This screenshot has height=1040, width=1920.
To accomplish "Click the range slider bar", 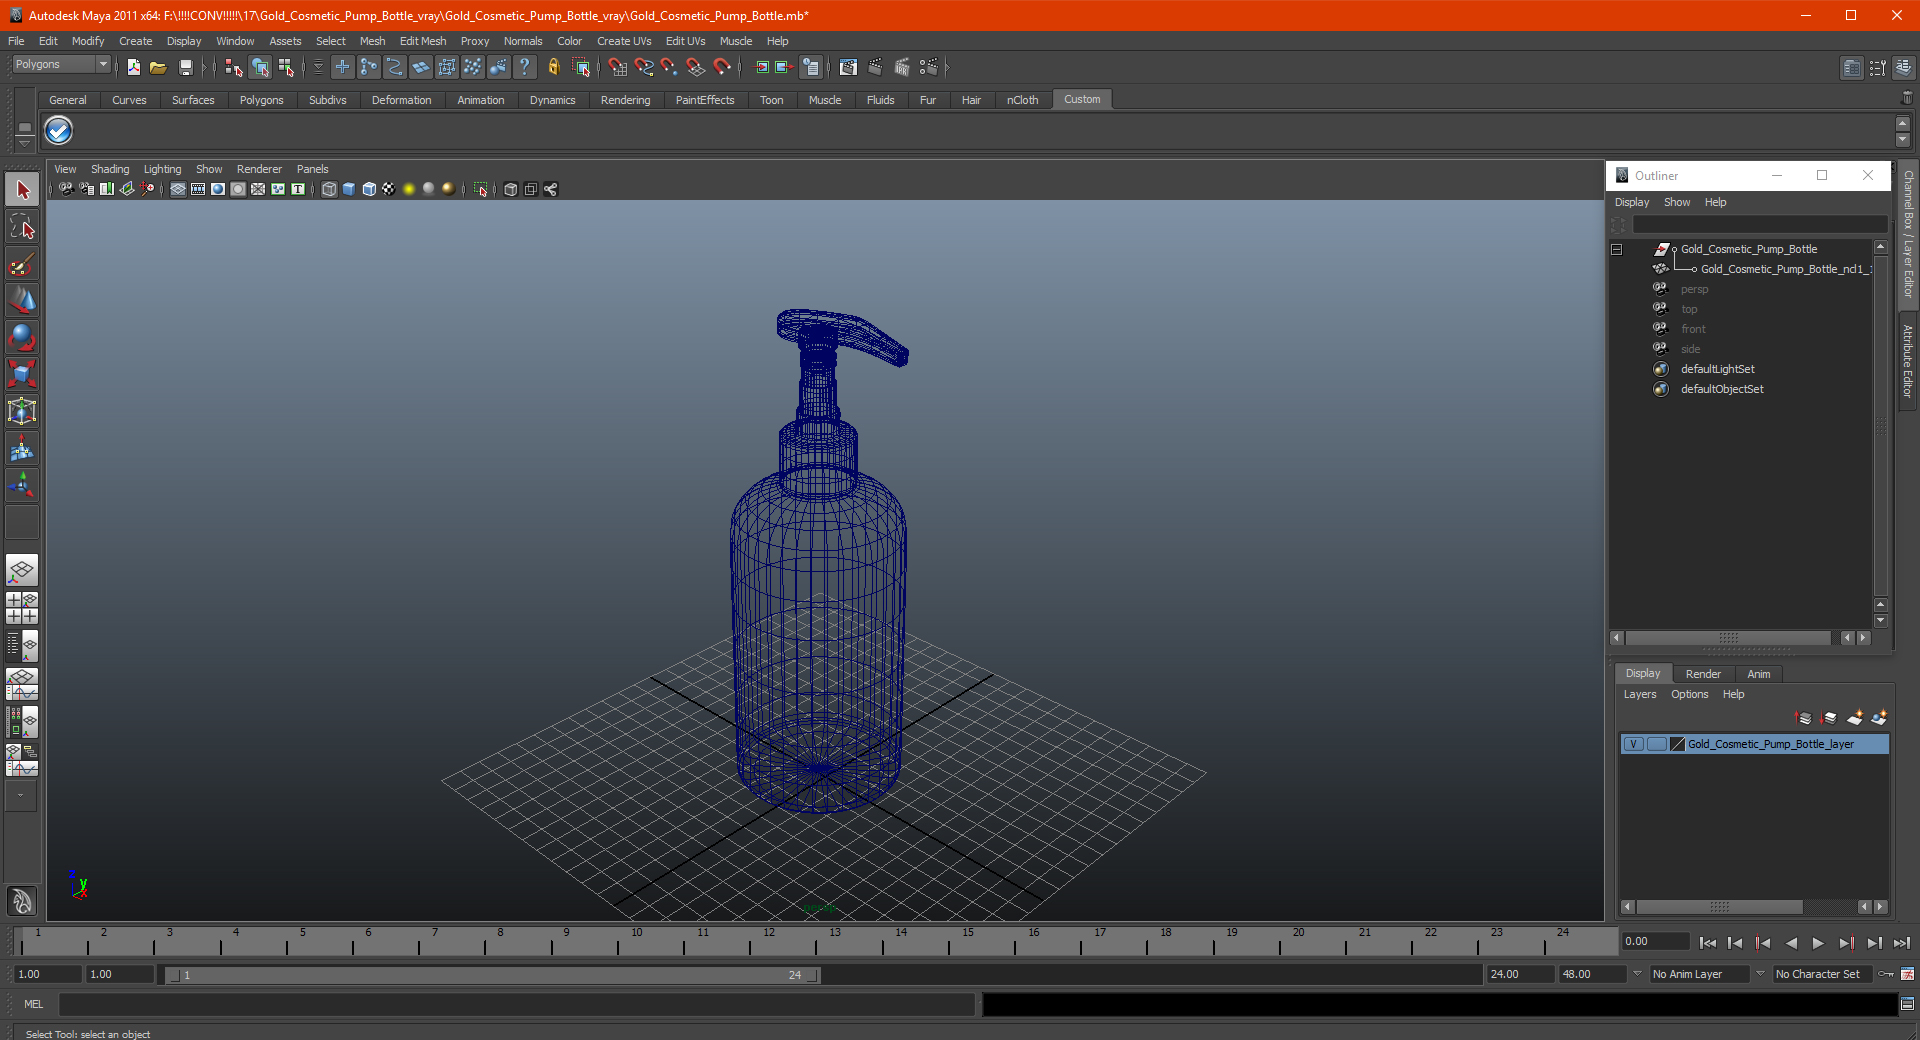I will tap(493, 975).
